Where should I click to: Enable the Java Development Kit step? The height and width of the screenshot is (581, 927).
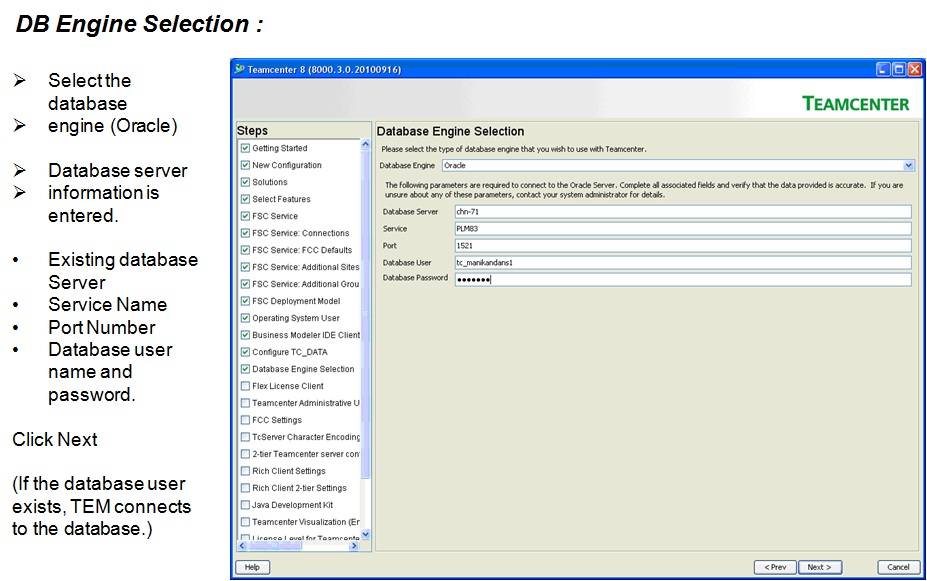click(x=243, y=504)
